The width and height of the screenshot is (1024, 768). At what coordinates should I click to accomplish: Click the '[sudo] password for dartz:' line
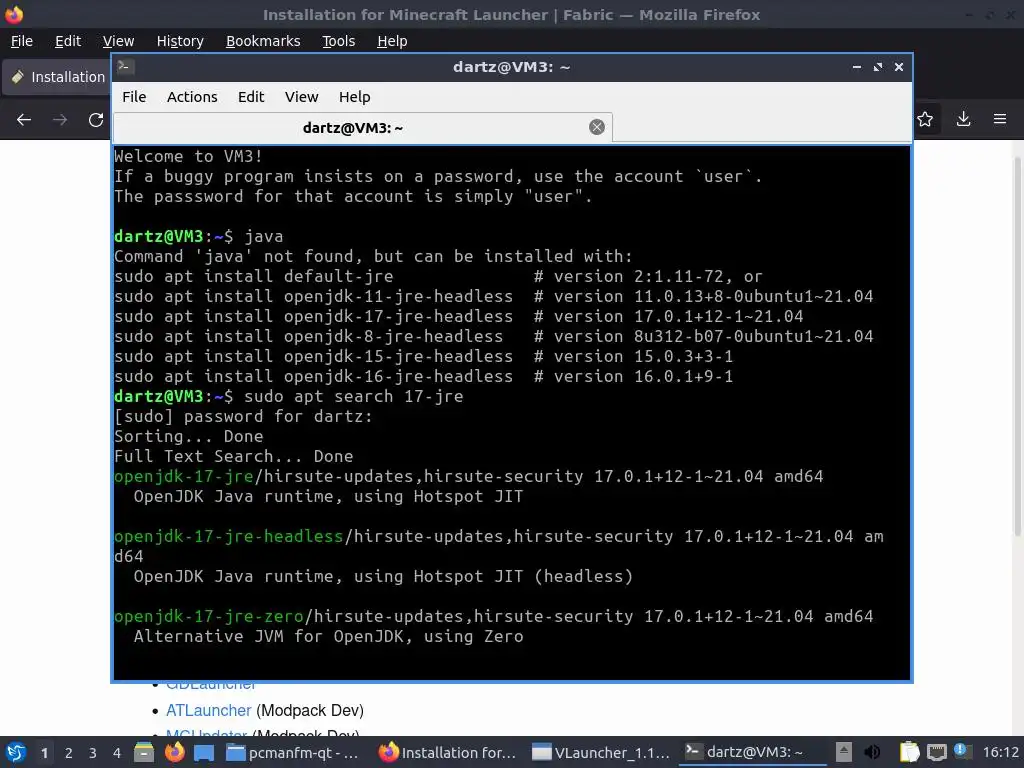[243, 416]
